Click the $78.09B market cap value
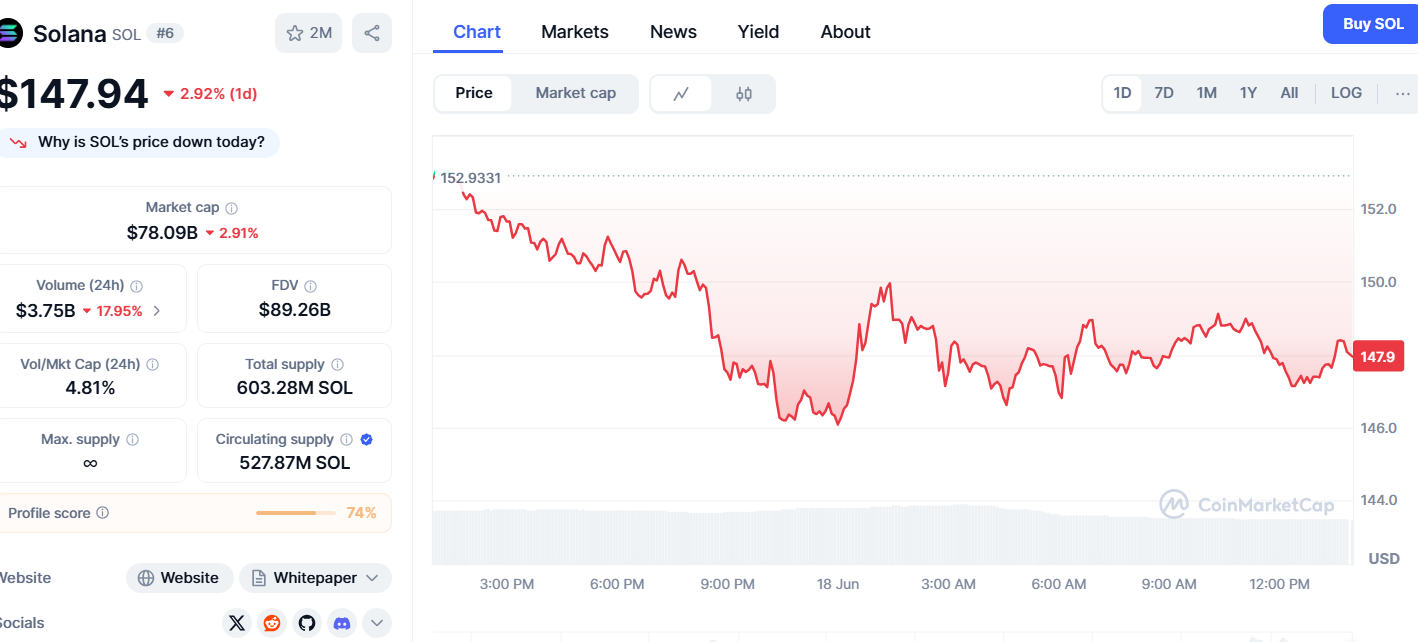1418x642 pixels. (162, 233)
